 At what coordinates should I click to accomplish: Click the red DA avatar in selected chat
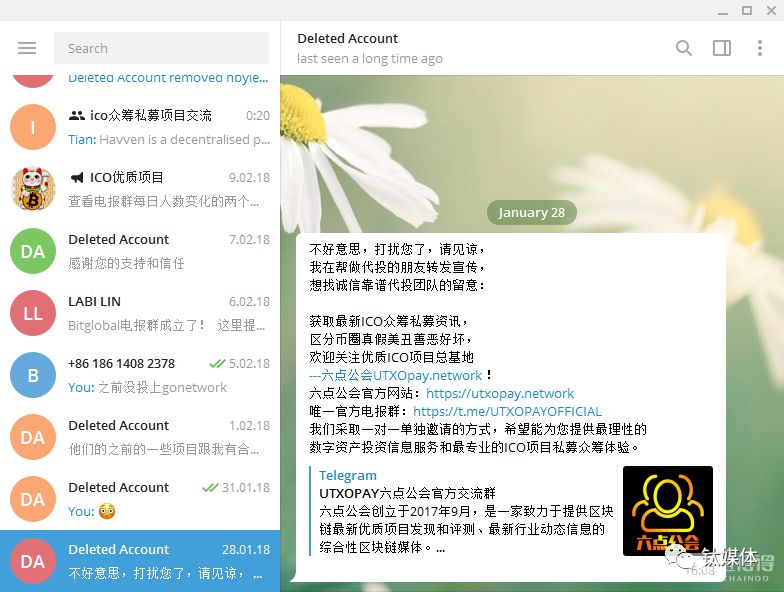[x=33, y=561]
